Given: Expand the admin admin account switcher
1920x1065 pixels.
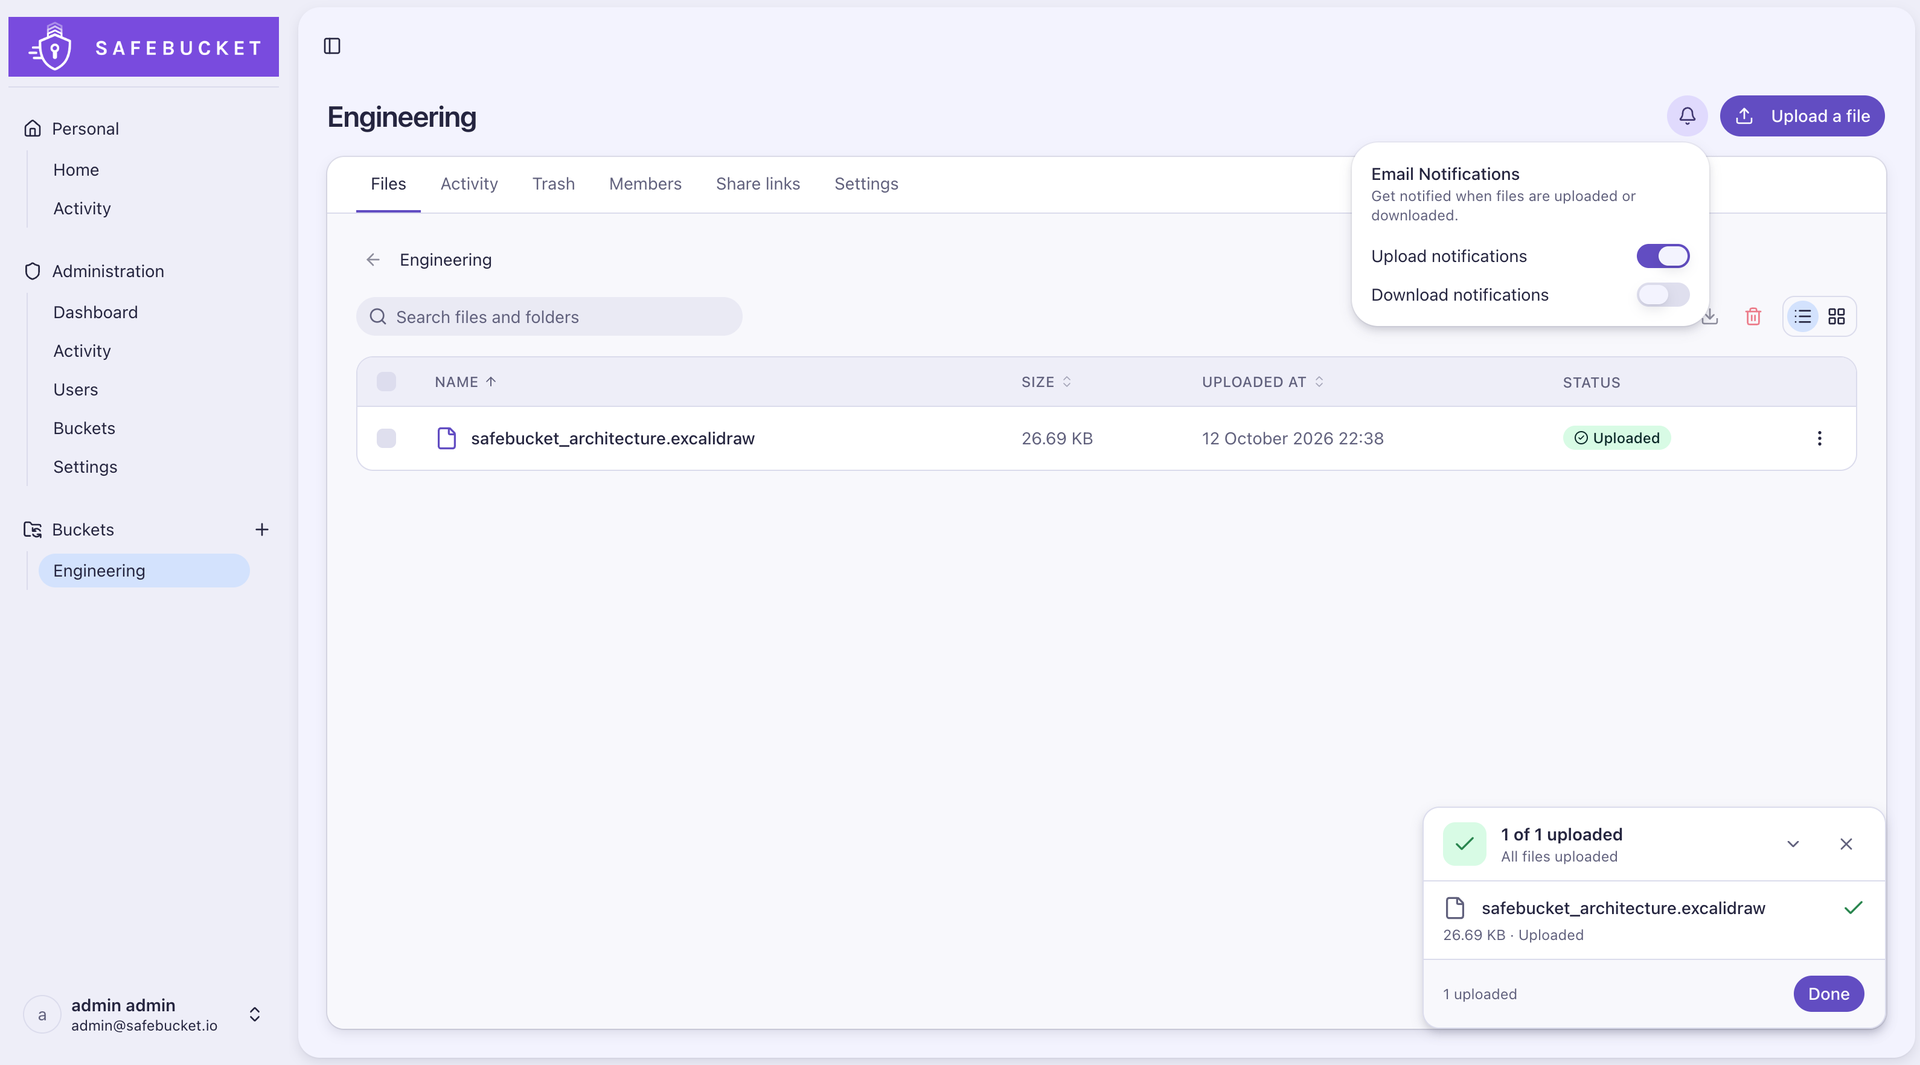Looking at the screenshot, I should coord(255,1014).
